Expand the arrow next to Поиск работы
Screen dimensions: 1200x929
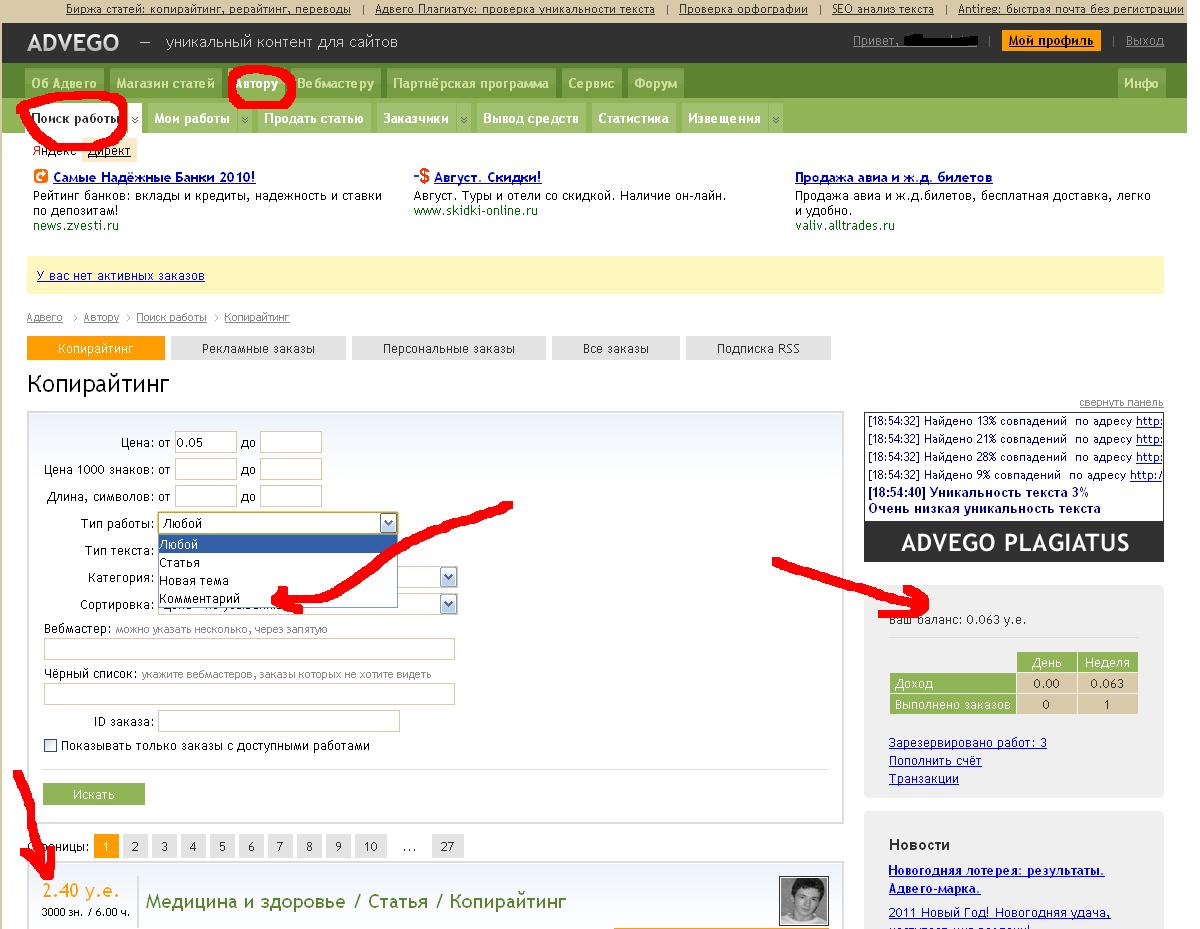pyautogui.click(x=135, y=119)
